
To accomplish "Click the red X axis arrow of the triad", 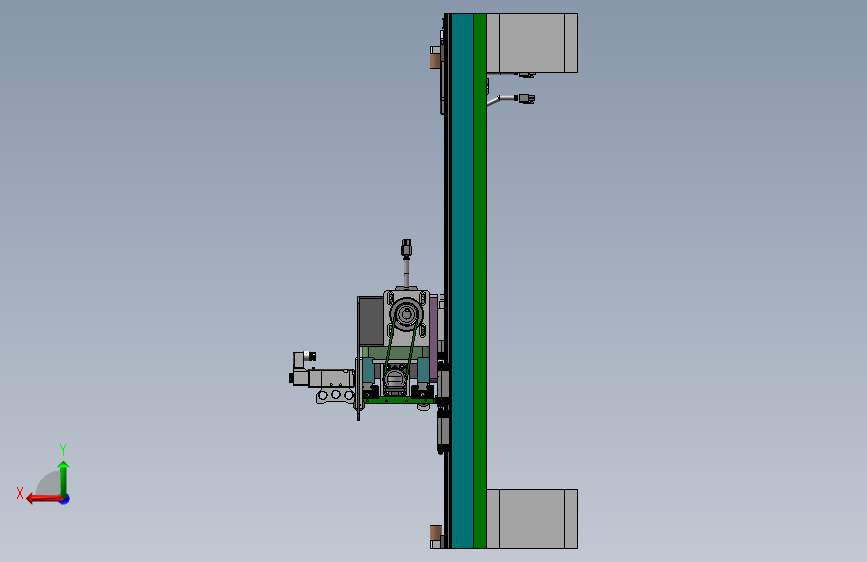I will tap(44, 499).
